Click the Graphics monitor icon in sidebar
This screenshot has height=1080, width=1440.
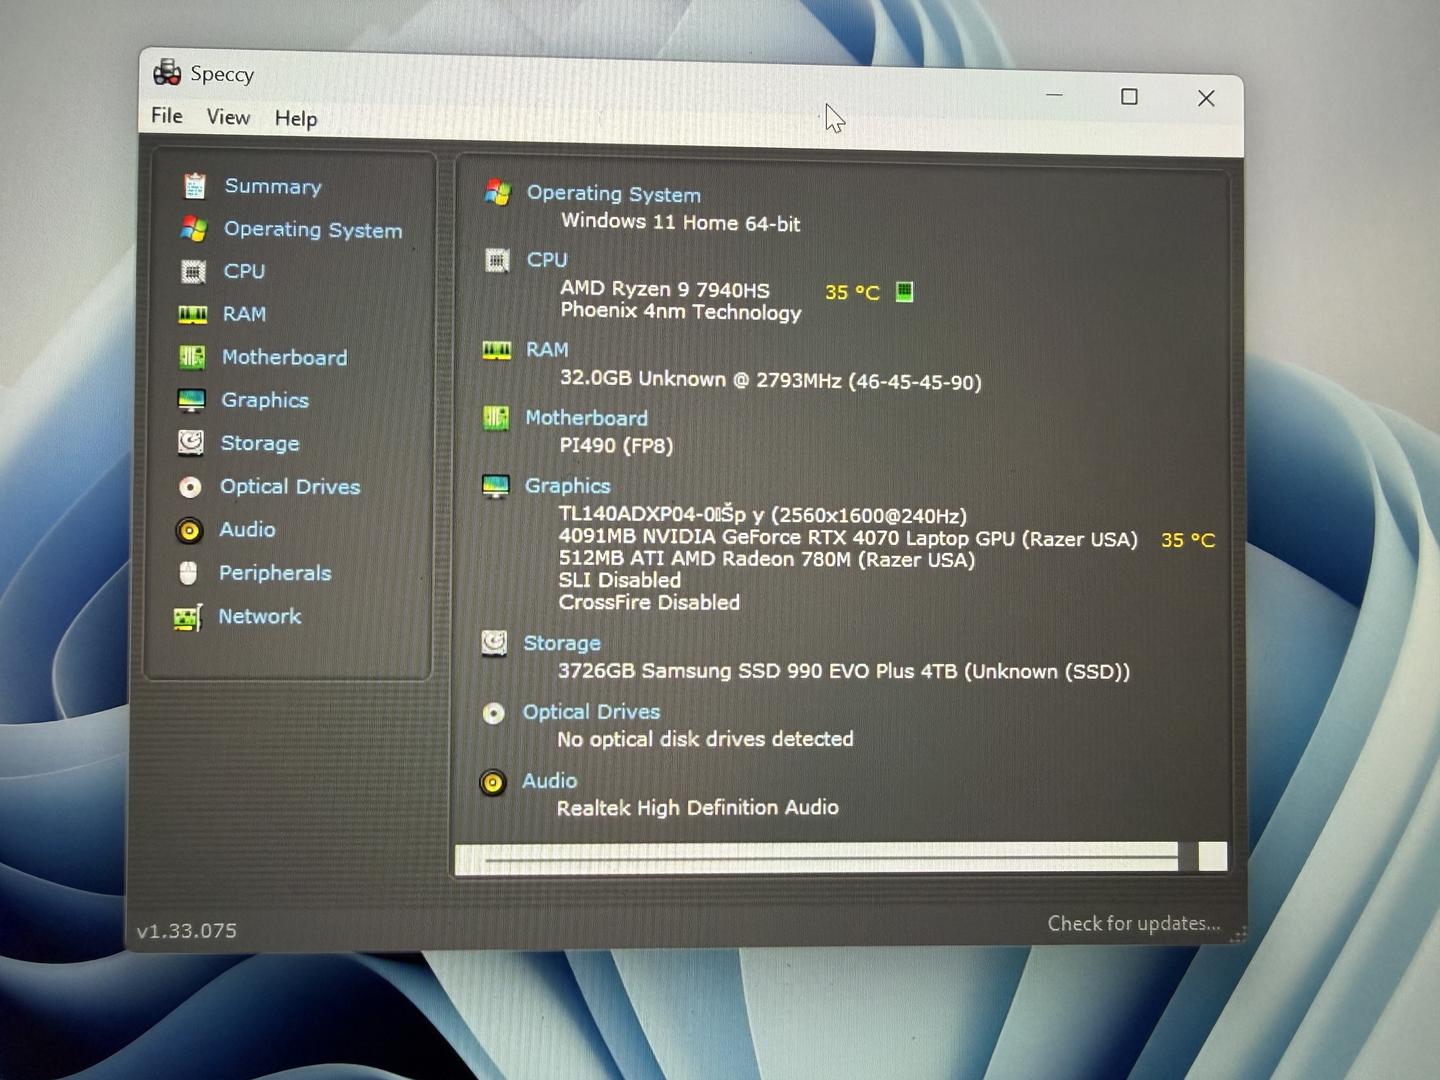pyautogui.click(x=191, y=400)
